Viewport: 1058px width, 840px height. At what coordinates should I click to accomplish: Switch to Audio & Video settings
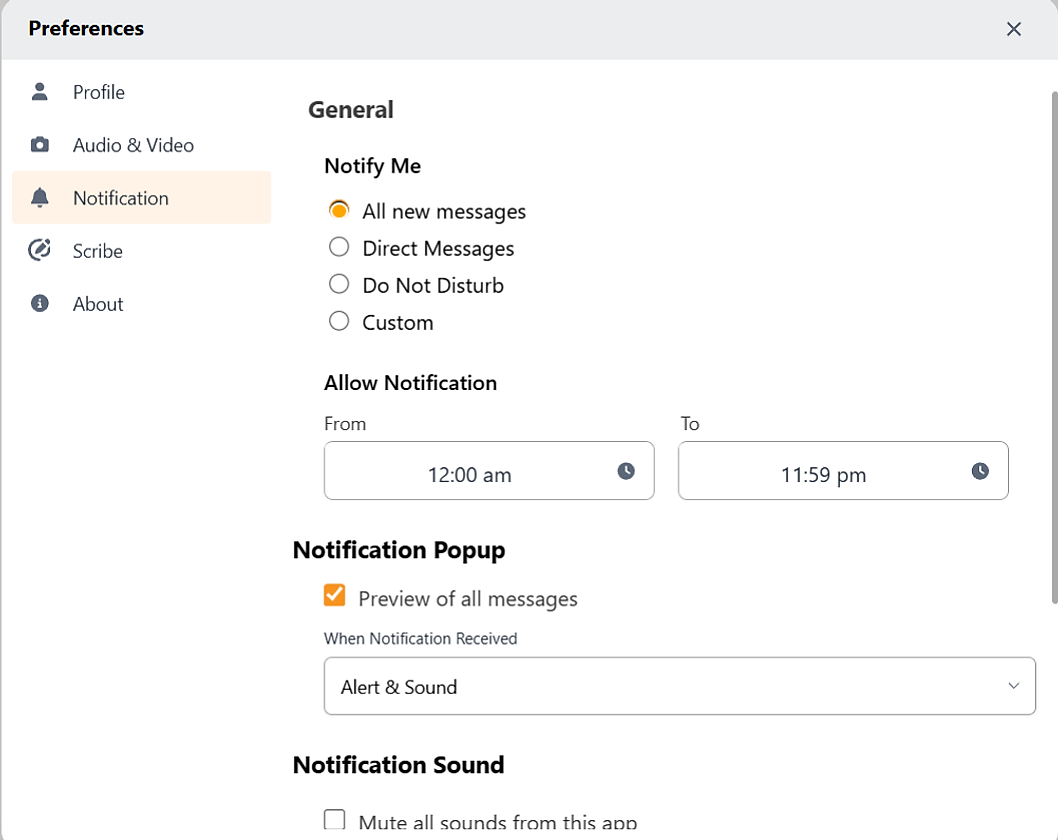(142, 145)
